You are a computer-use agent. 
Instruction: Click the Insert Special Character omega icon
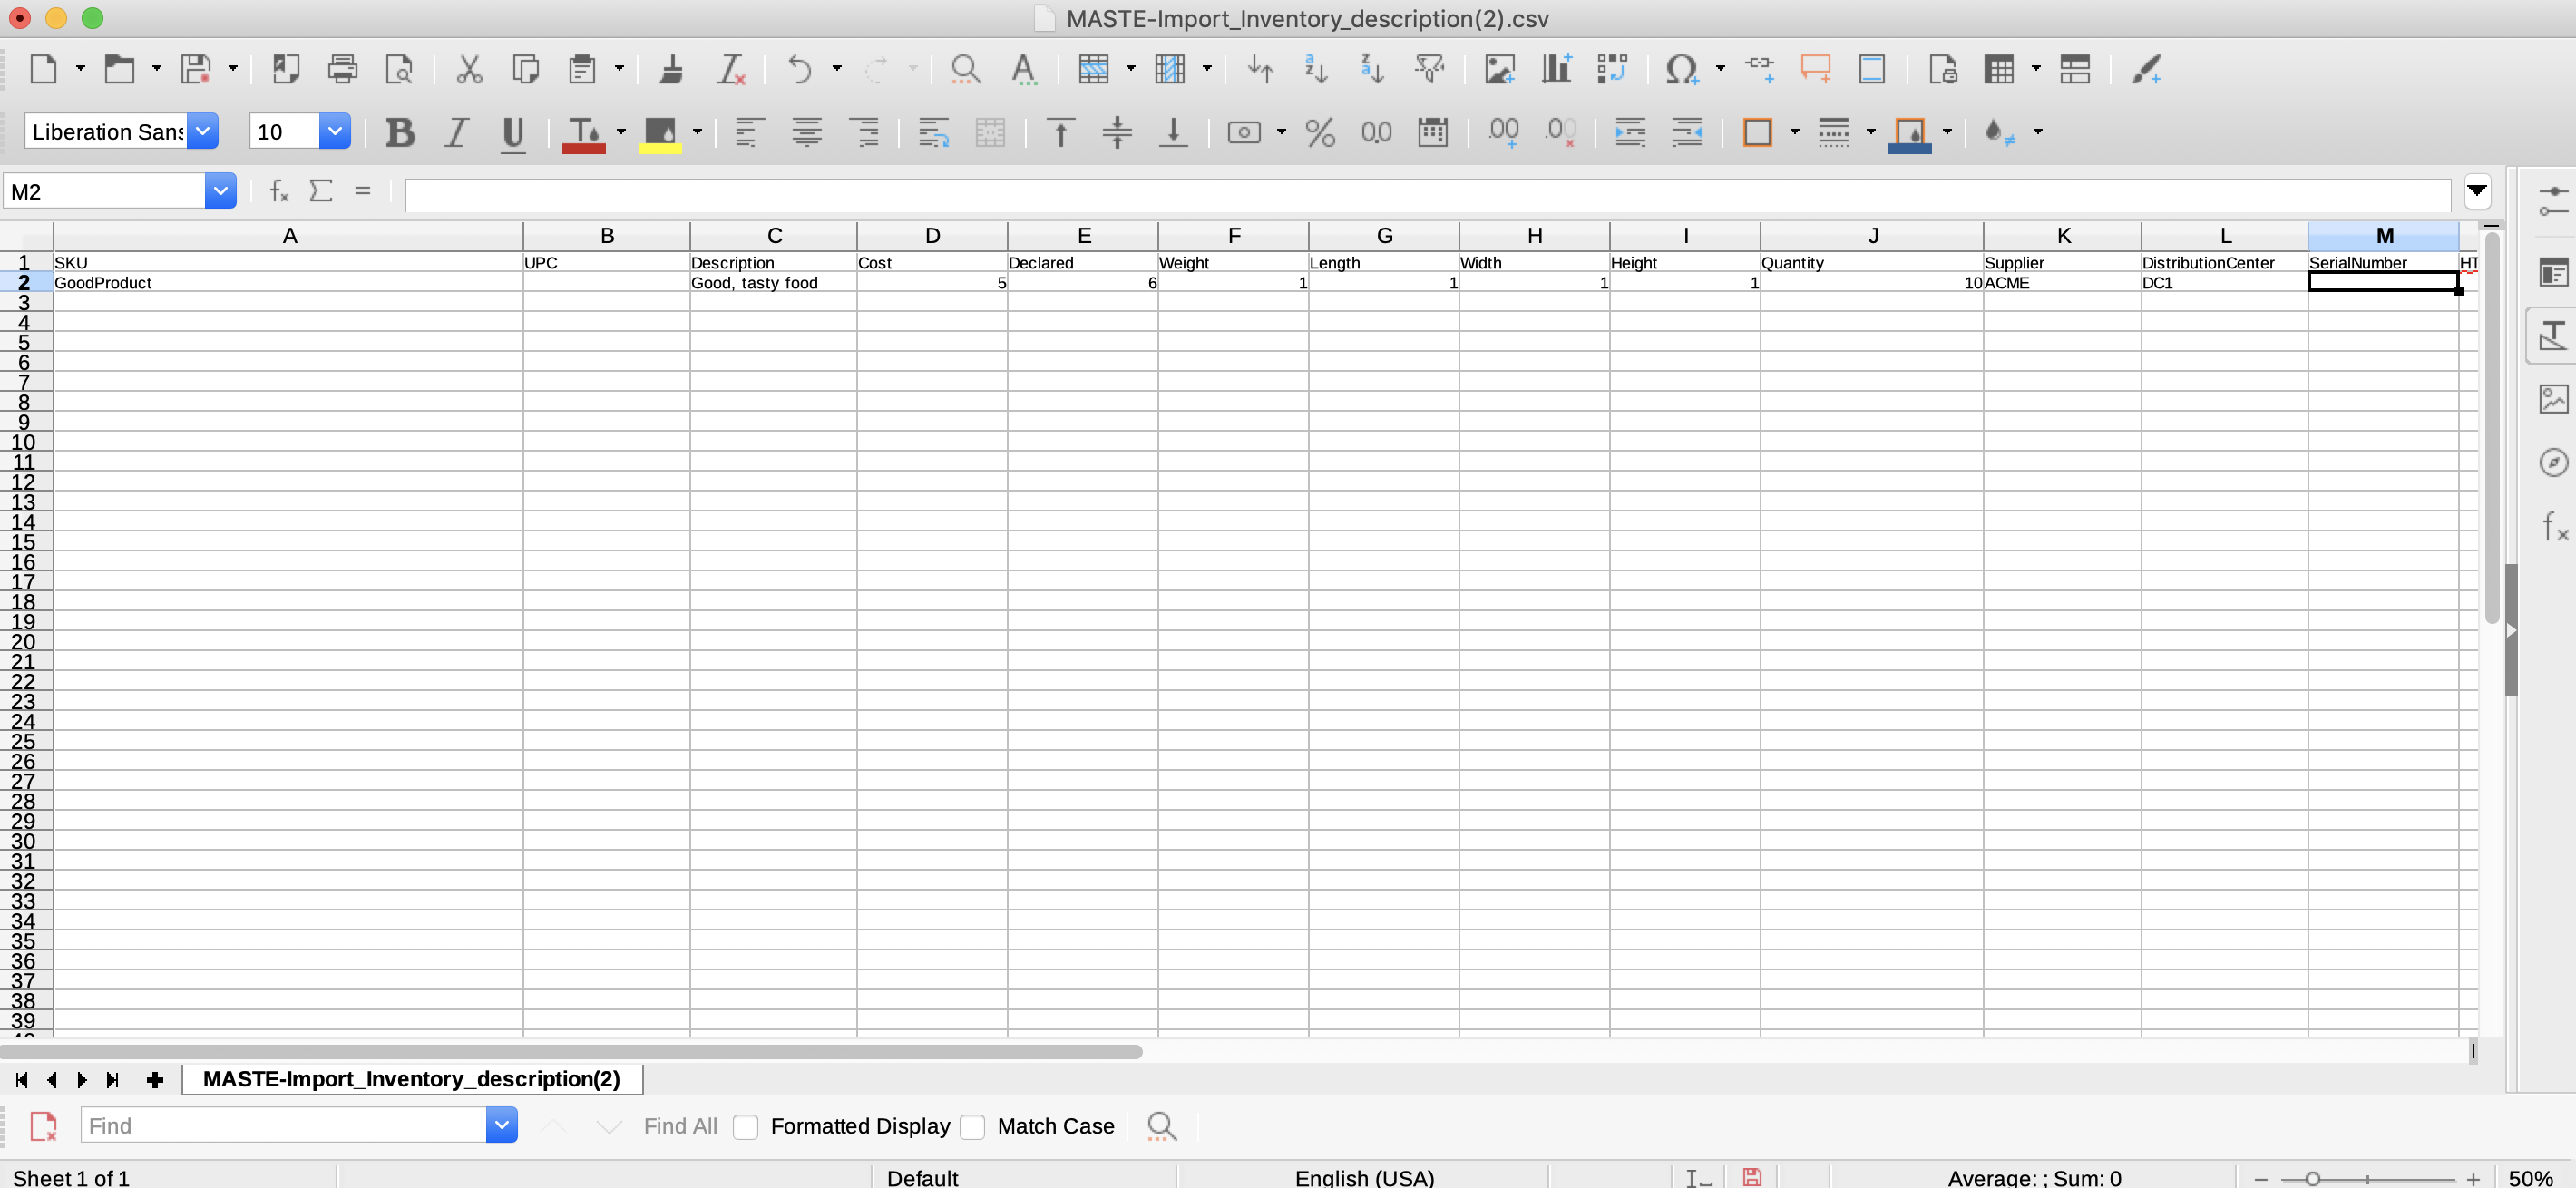pos(1680,69)
